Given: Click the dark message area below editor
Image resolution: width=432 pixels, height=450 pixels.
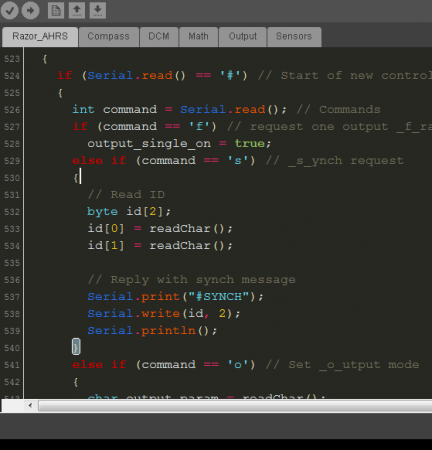Looking at the screenshot, I should (216, 426).
